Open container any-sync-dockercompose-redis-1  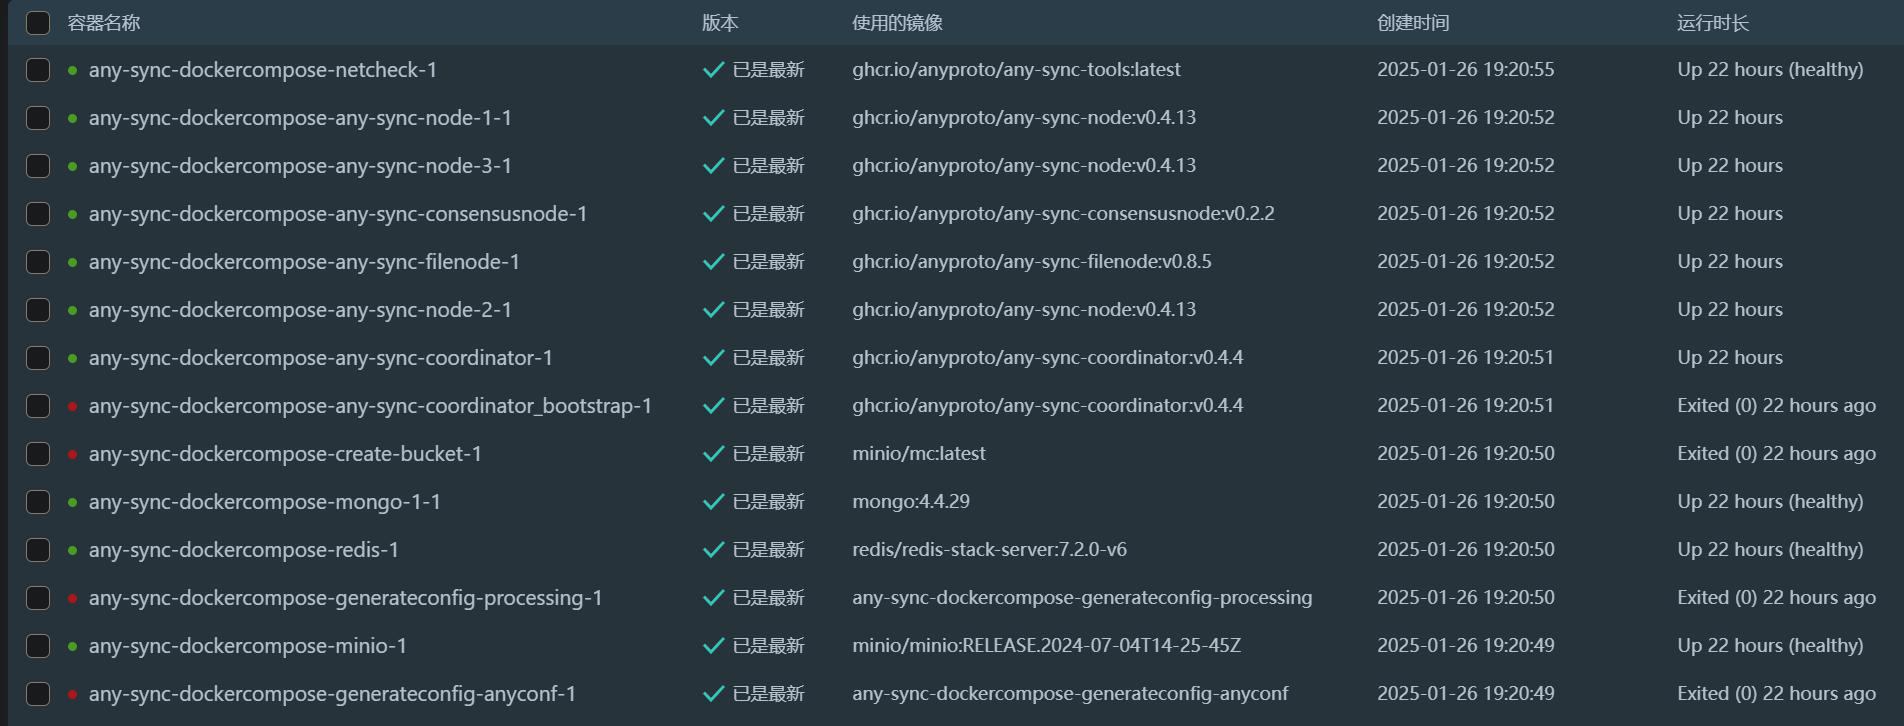click(x=243, y=550)
